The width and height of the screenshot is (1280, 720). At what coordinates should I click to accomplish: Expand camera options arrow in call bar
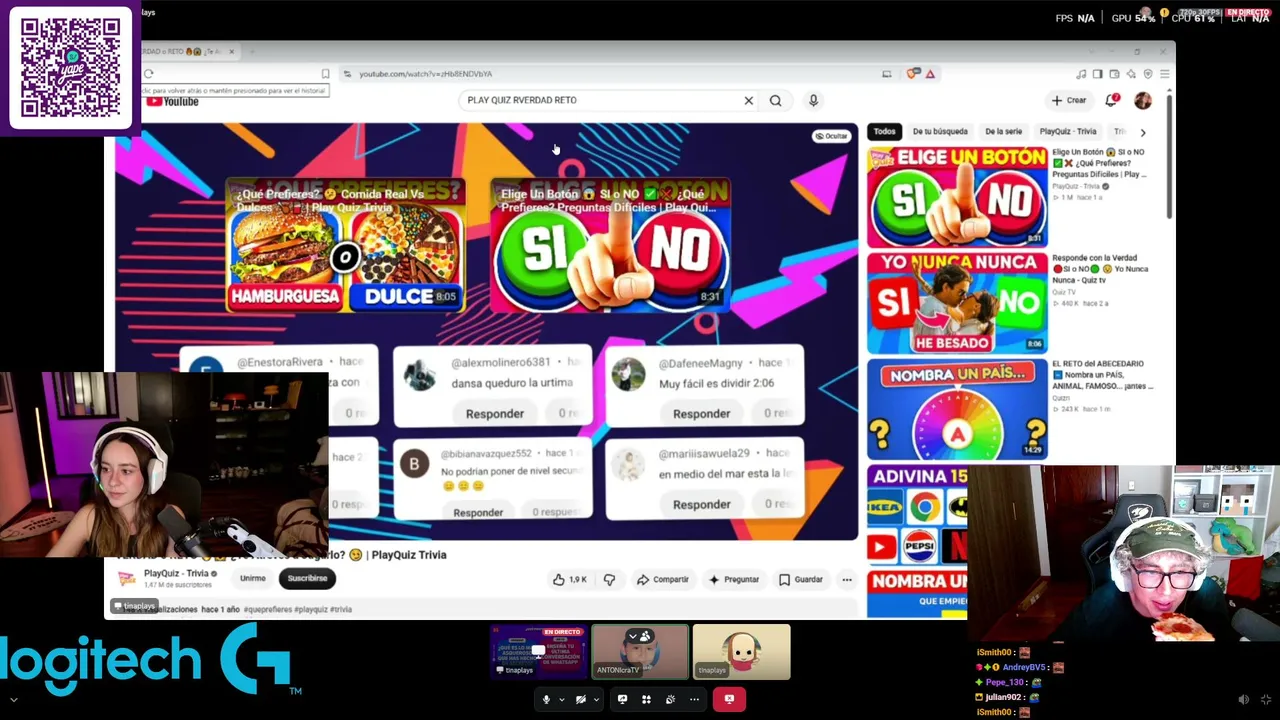[x=596, y=700]
